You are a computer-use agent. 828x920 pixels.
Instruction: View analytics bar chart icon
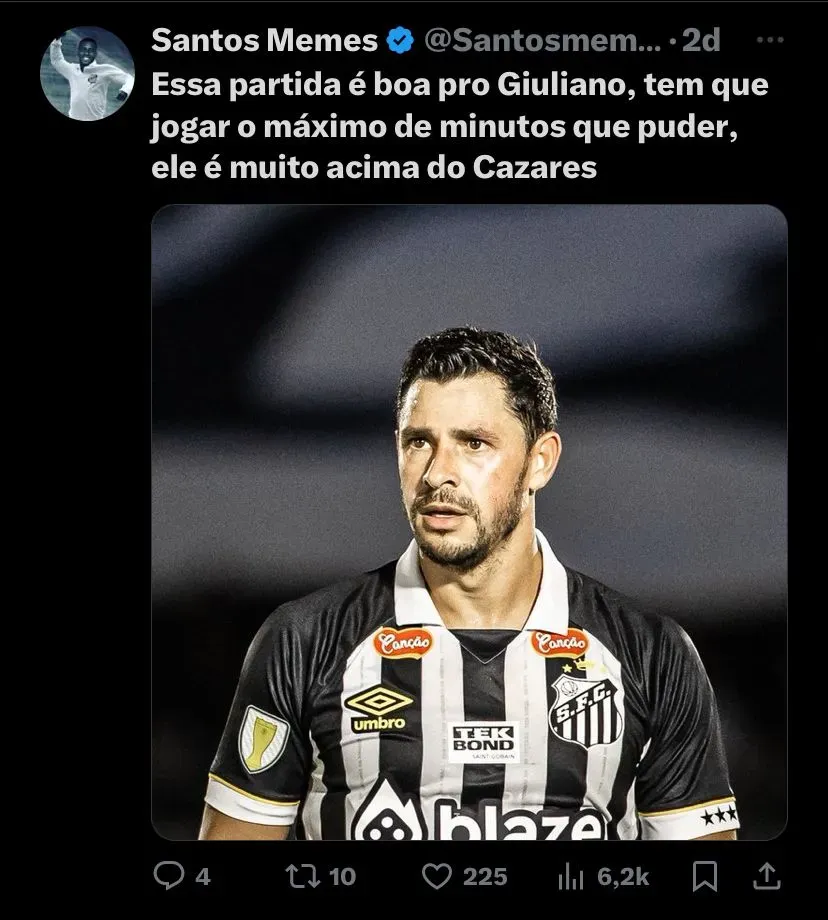pos(570,878)
